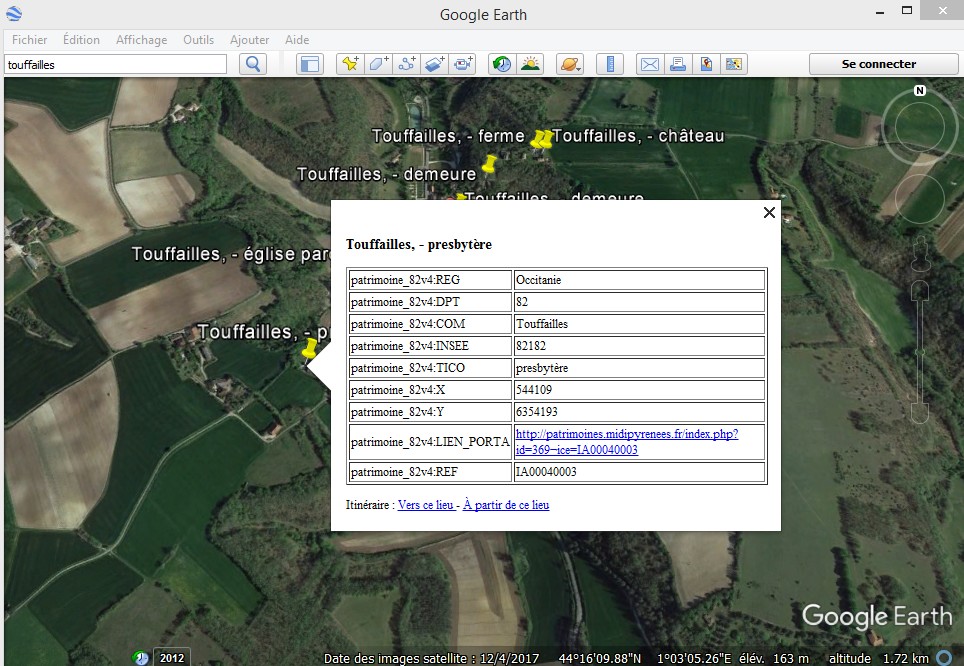Open the Affichage menu
Viewport: 964px width, 666px height.
click(141, 40)
